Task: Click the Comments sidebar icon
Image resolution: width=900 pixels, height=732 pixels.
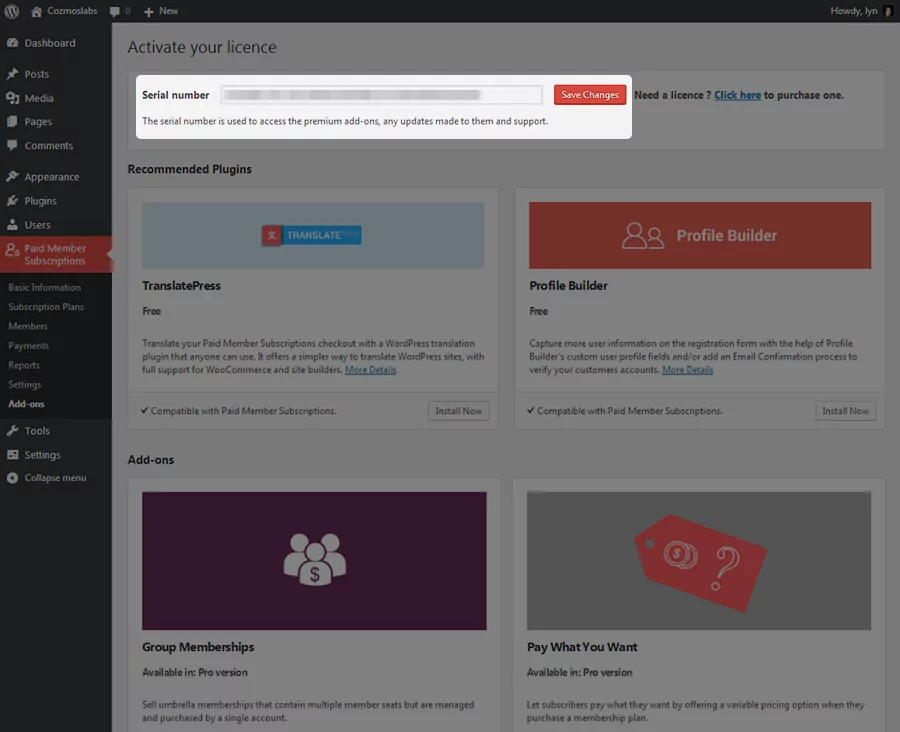Action: point(12,145)
